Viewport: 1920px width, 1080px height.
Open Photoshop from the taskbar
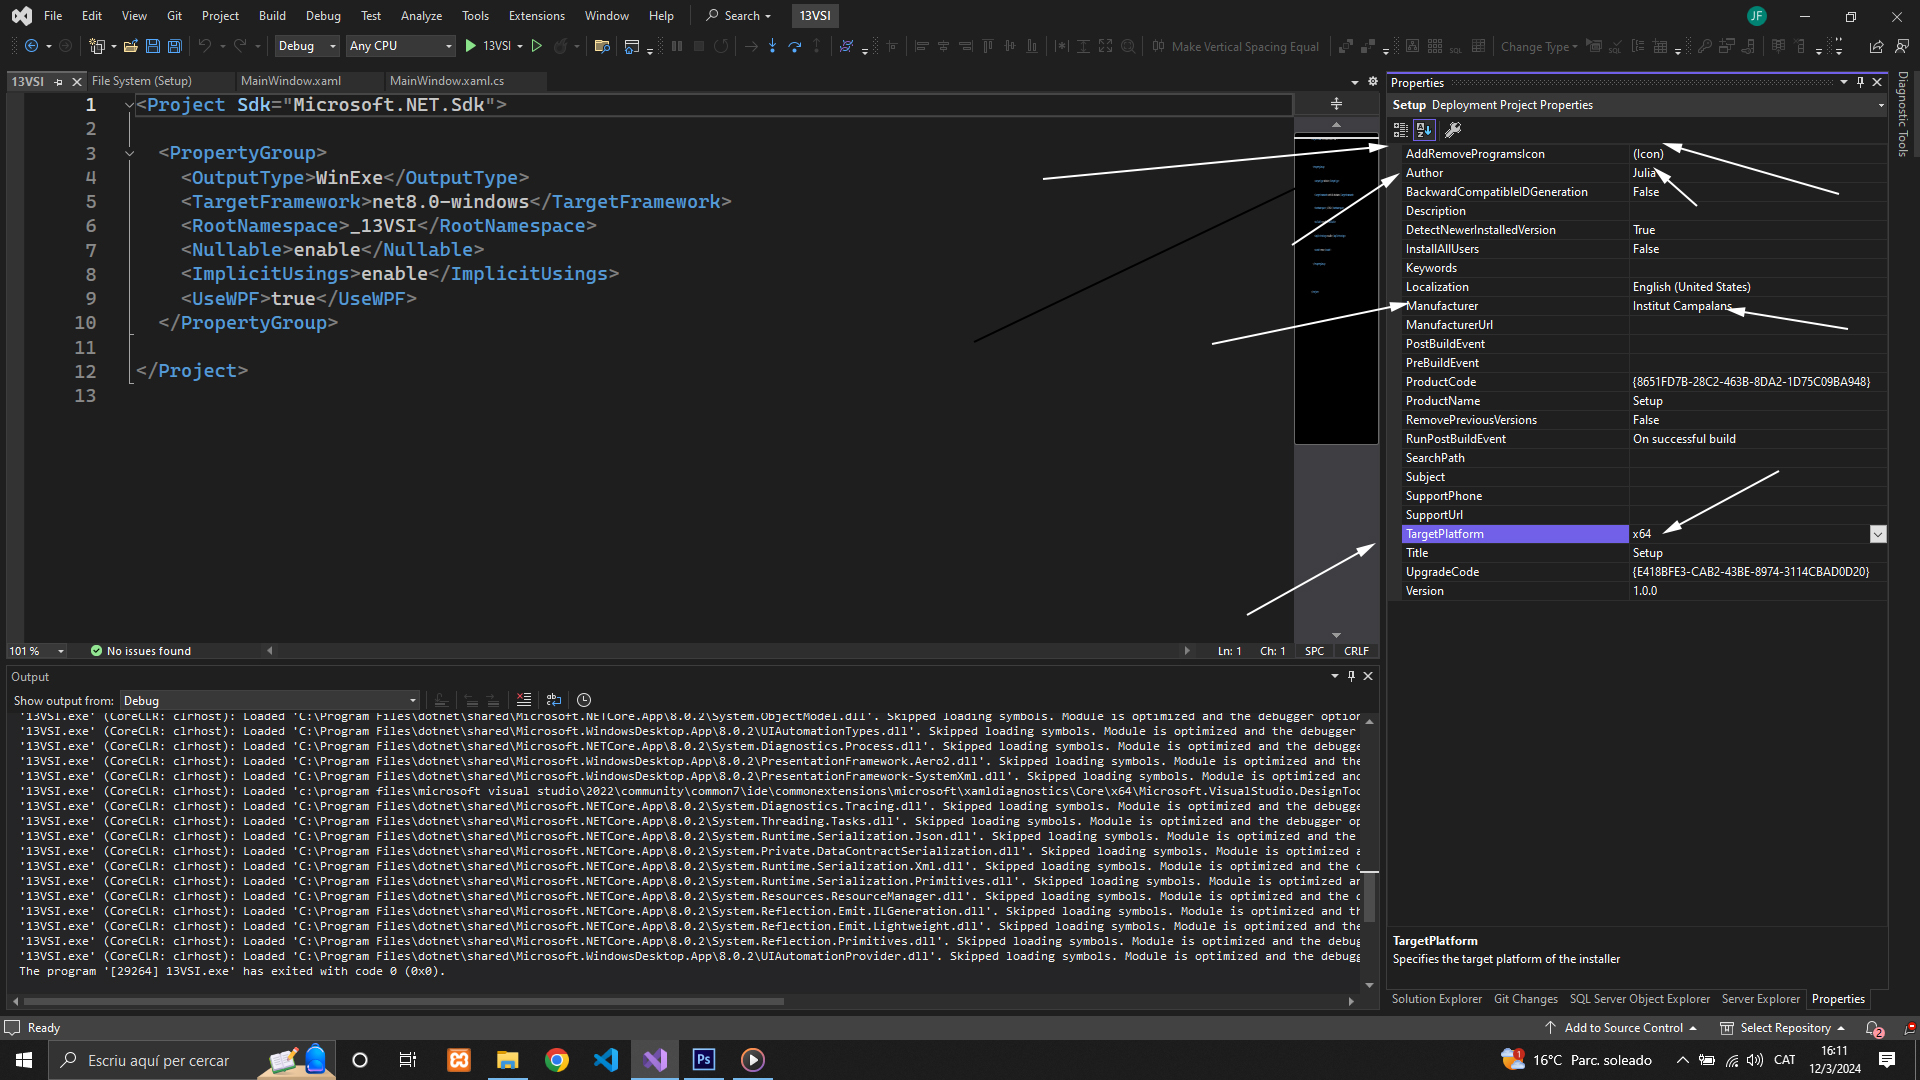click(704, 1060)
